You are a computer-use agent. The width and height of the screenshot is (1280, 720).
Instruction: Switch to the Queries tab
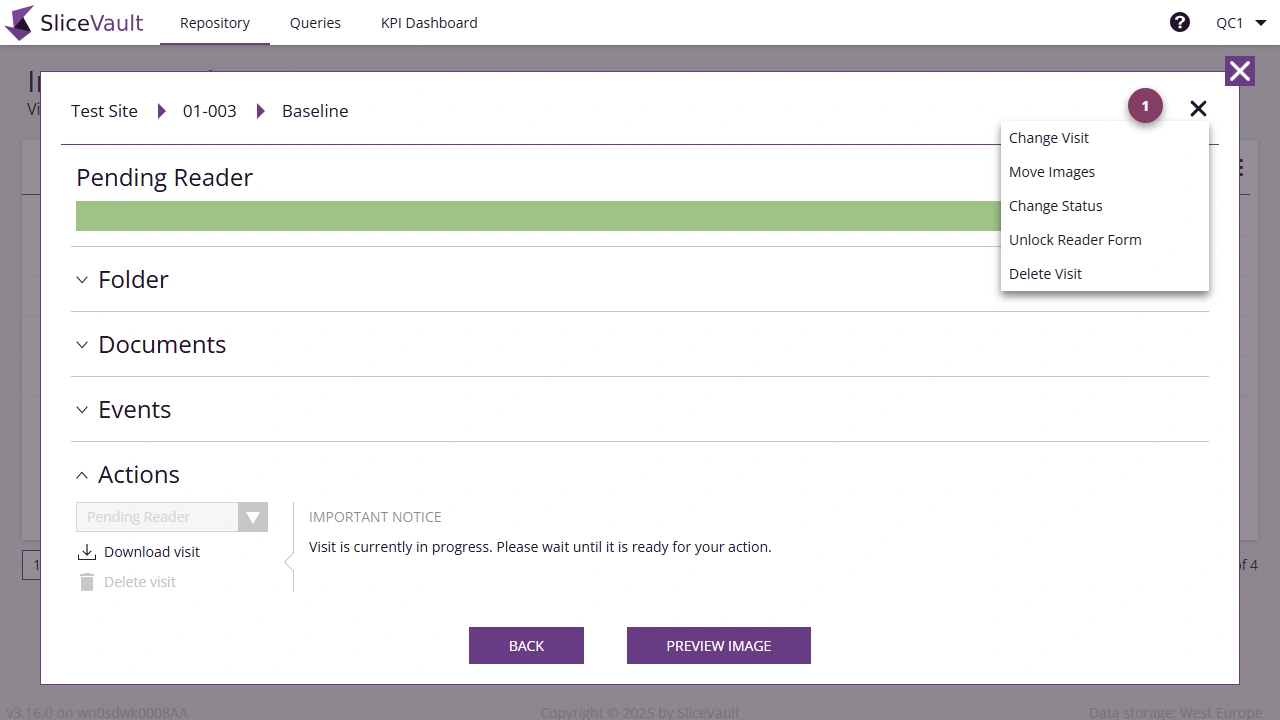coord(315,22)
